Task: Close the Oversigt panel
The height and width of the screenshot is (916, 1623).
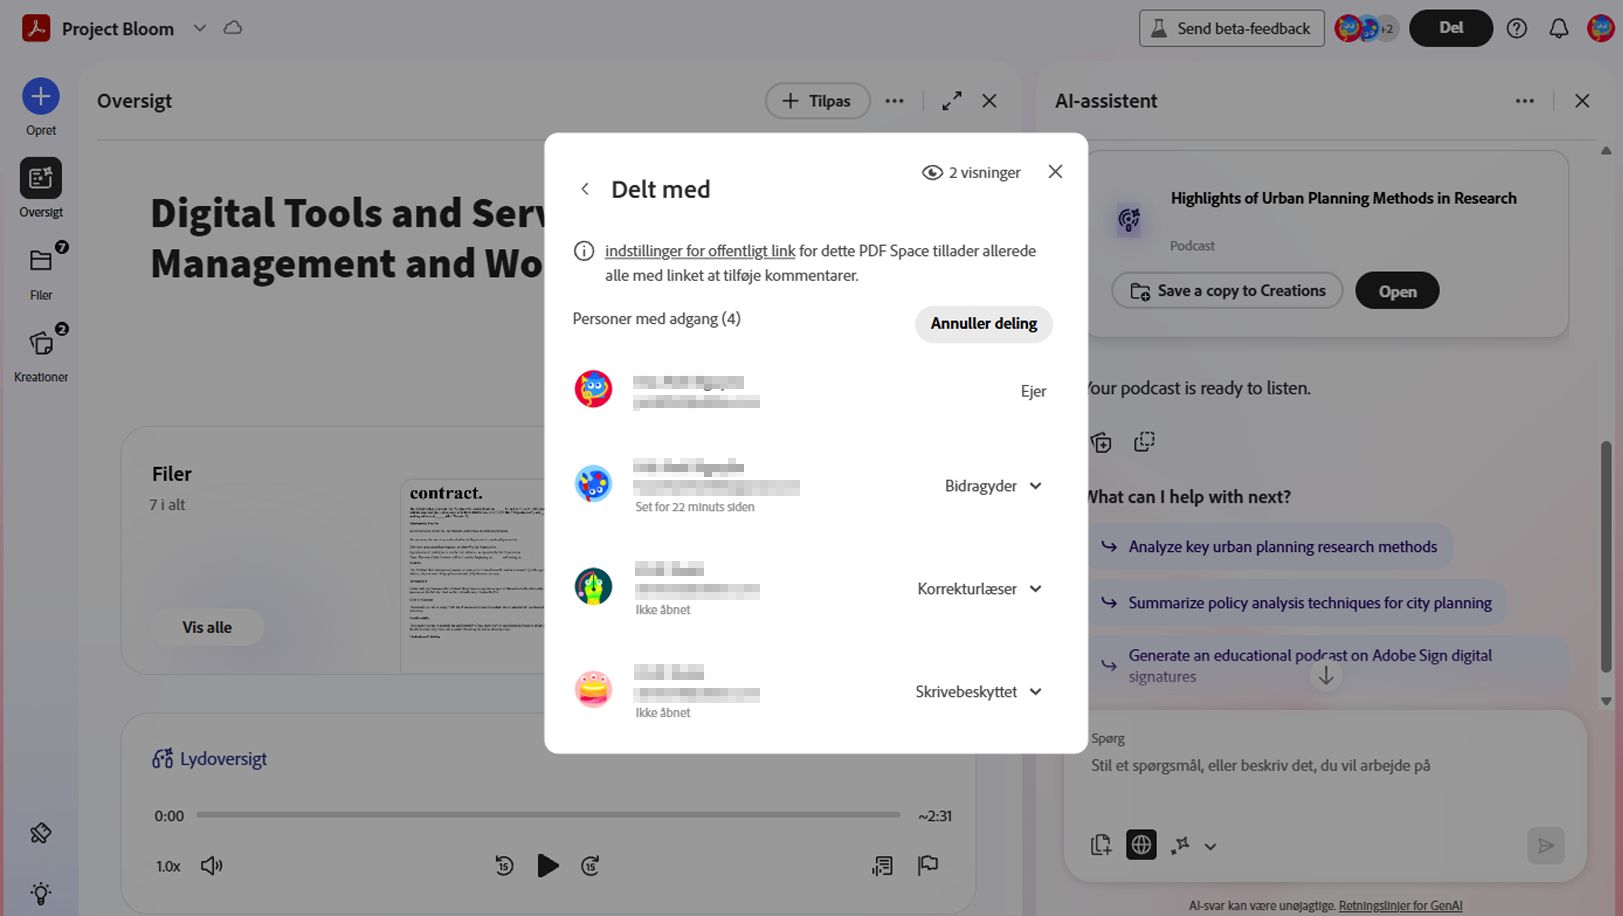Action: [x=989, y=101]
